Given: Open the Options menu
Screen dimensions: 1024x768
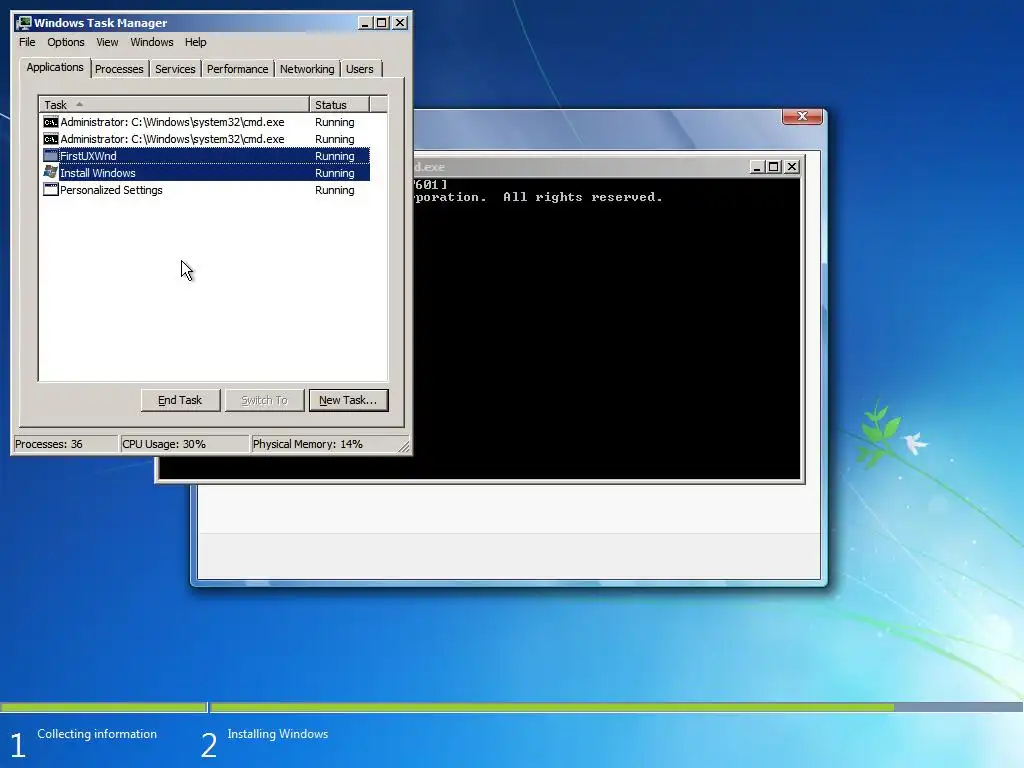Looking at the screenshot, I should point(65,42).
